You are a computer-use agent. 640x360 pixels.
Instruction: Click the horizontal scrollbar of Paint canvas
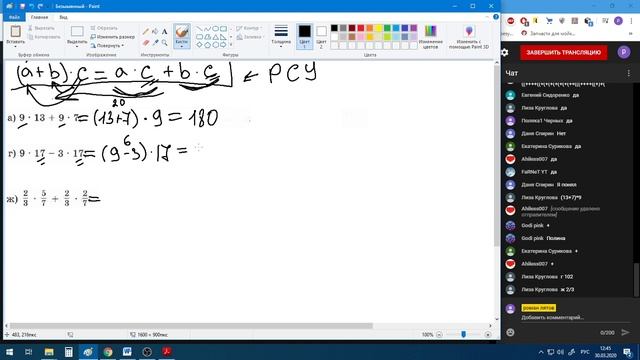(x=191, y=326)
